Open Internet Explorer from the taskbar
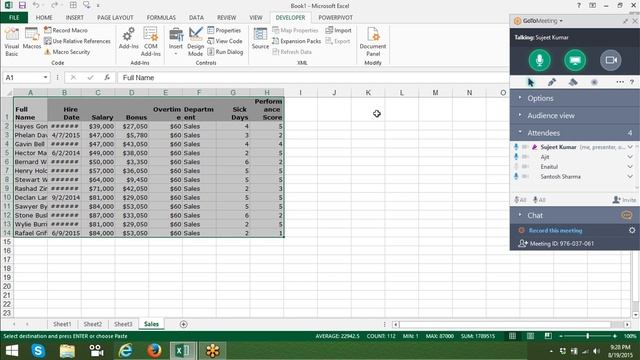Viewport: 640px width, 360px height. point(125,351)
